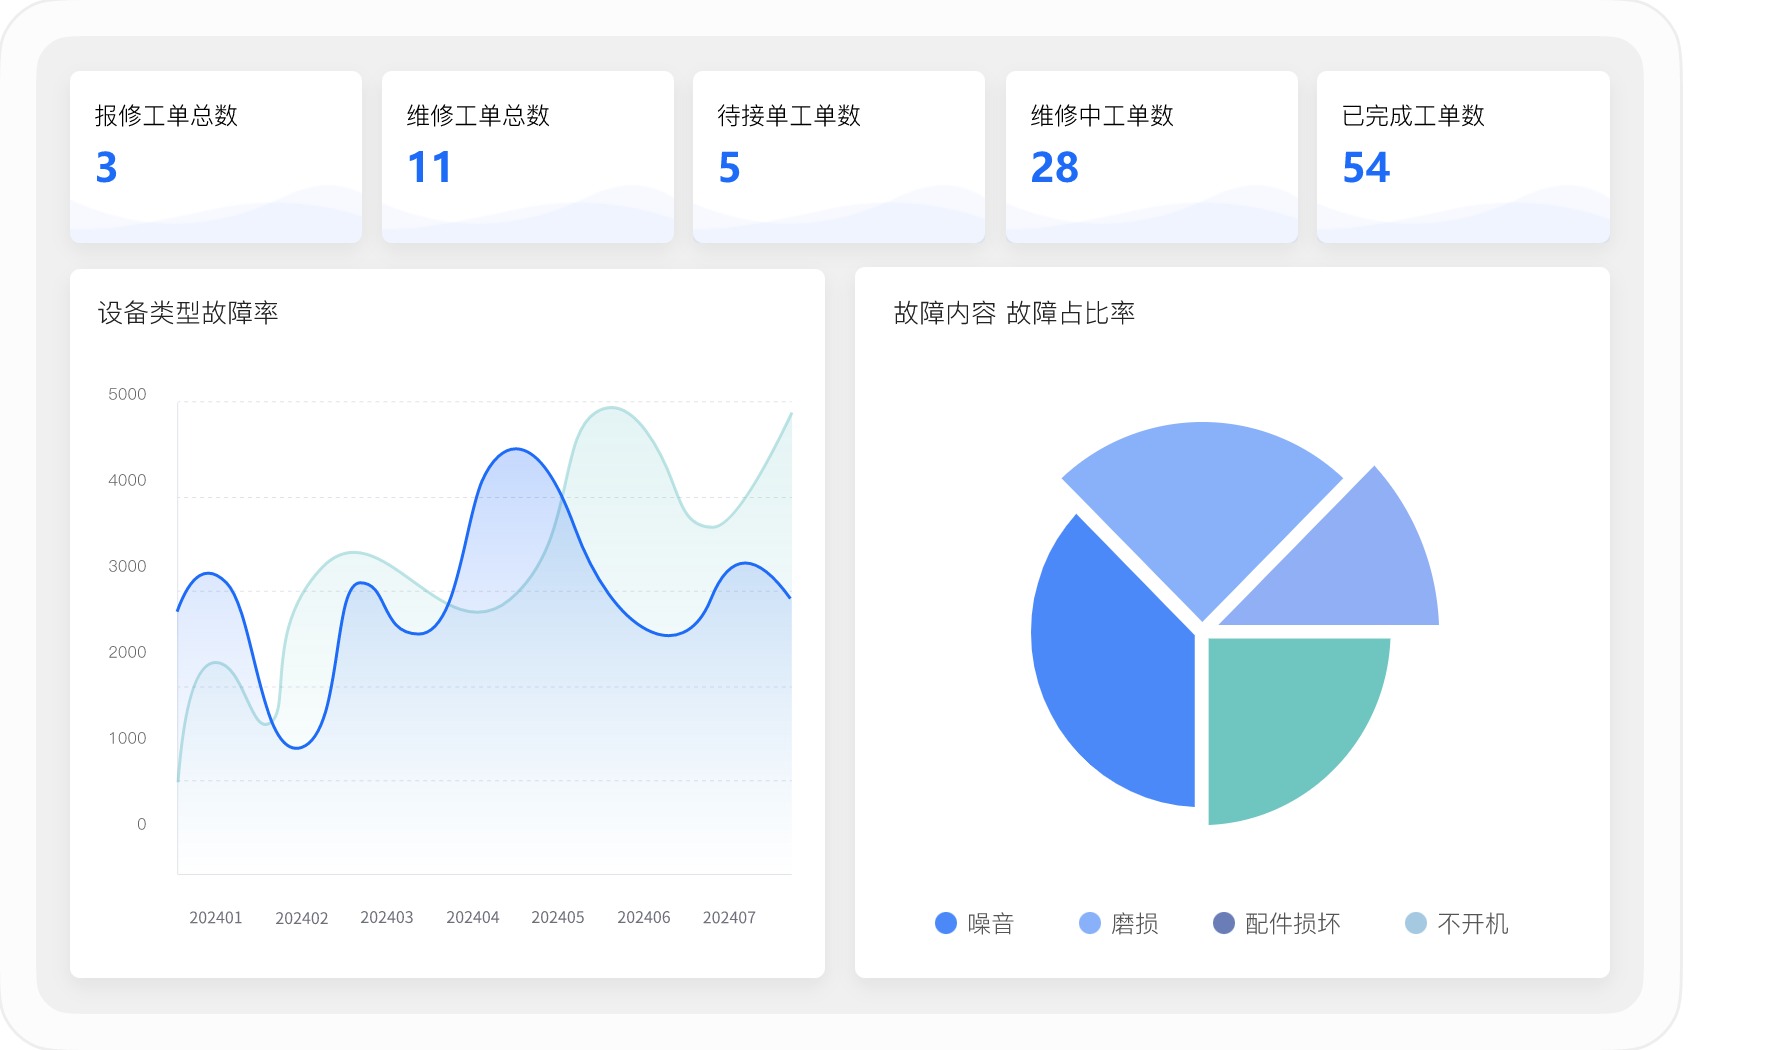Click y-axis label 2000

[x=127, y=652]
